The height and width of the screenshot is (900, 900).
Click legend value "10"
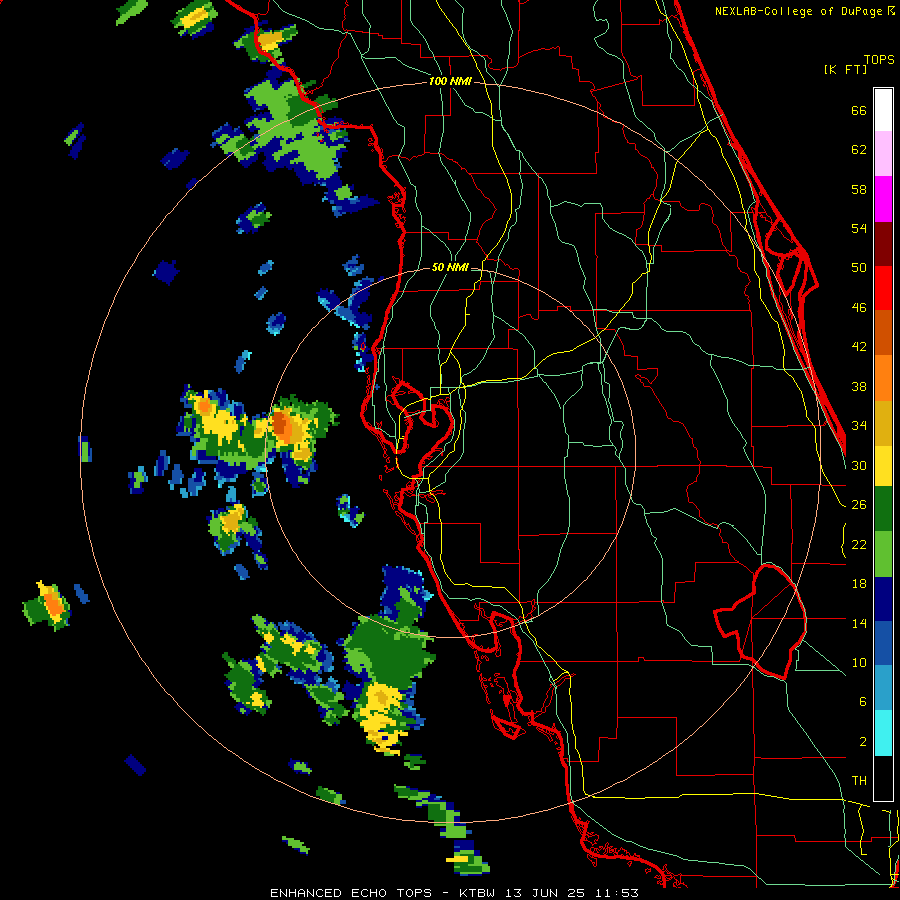click(x=859, y=662)
